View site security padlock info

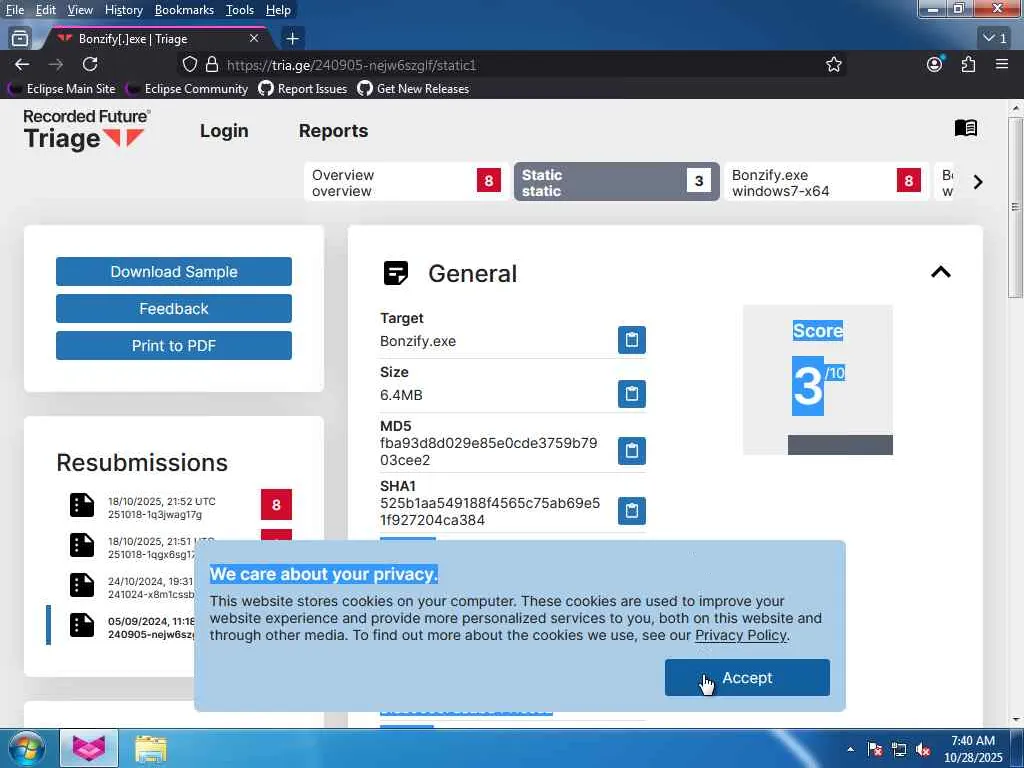[212, 65]
